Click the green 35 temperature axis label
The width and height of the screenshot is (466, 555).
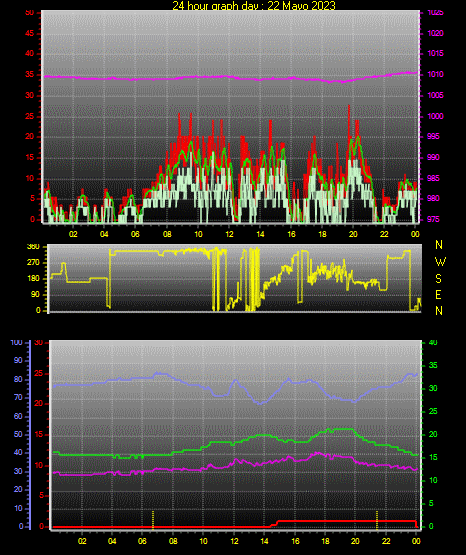pos(433,365)
